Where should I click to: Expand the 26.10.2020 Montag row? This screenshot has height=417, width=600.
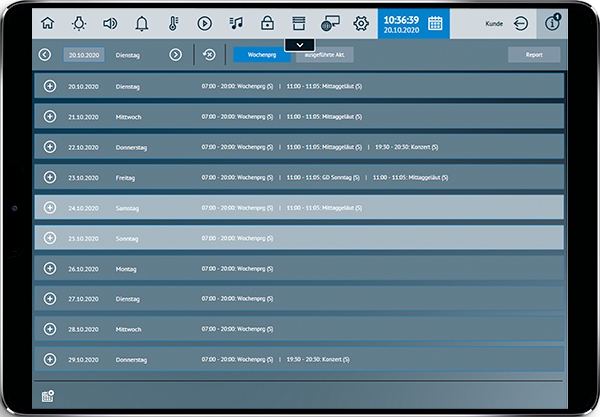coord(50,268)
